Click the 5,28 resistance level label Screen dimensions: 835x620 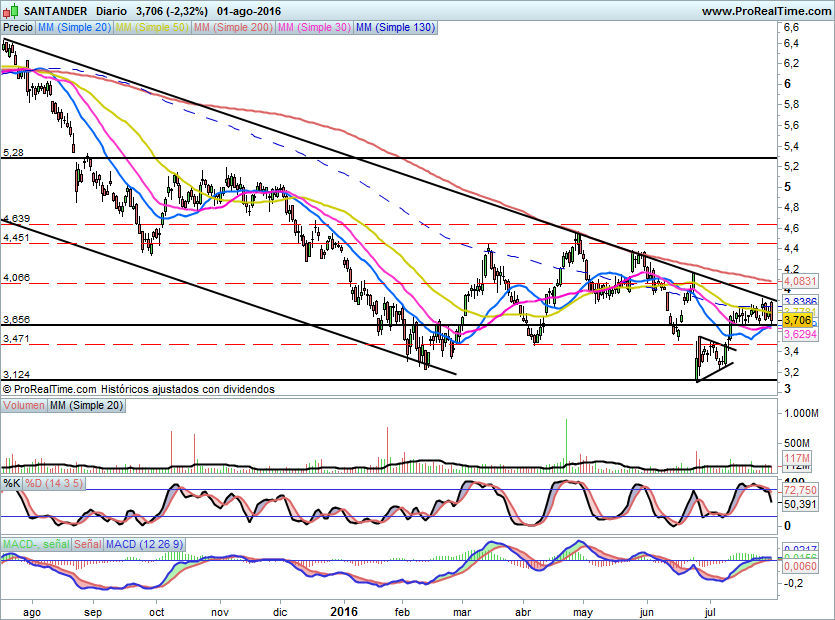tap(13, 153)
